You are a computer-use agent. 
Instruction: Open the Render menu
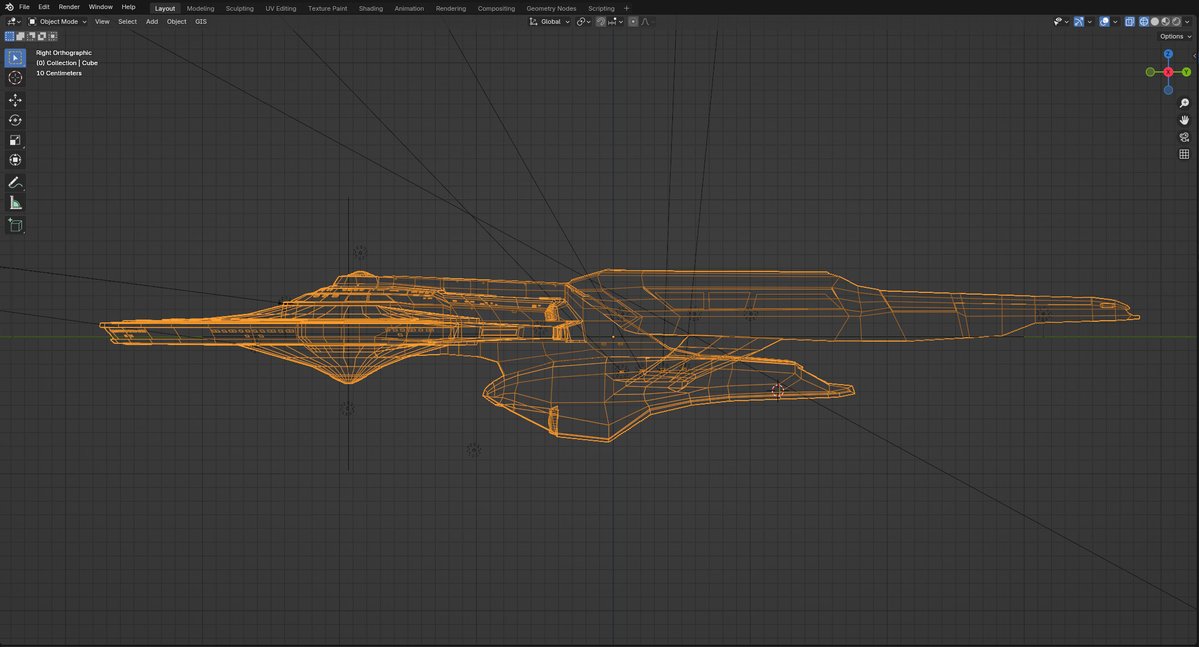coord(69,7)
